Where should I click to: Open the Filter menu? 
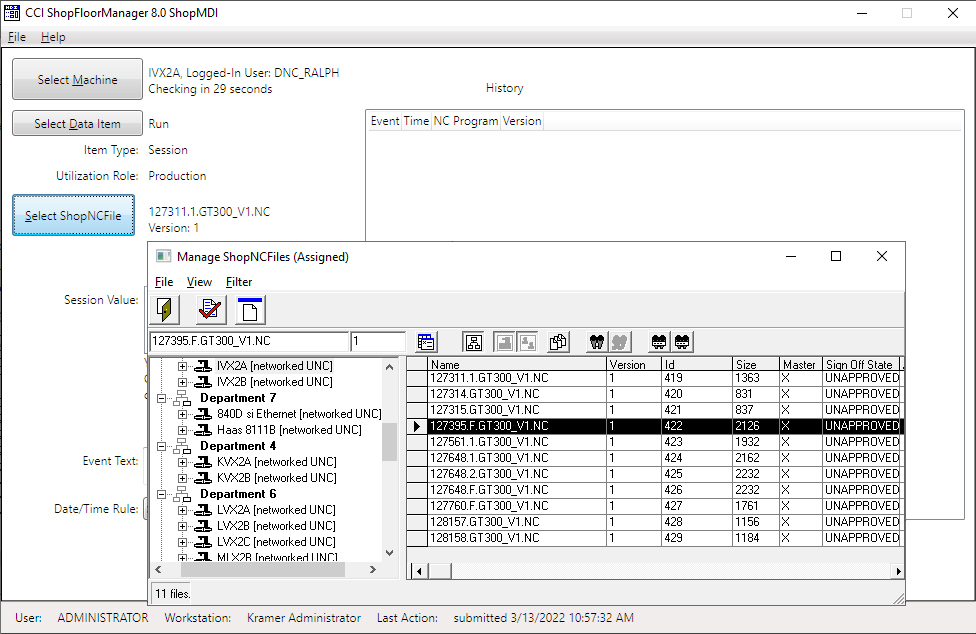239,282
